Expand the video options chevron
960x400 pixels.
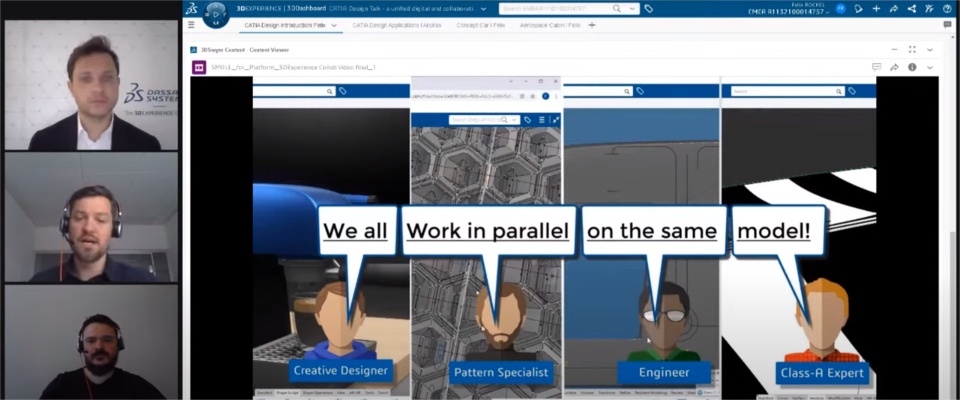pos(930,67)
